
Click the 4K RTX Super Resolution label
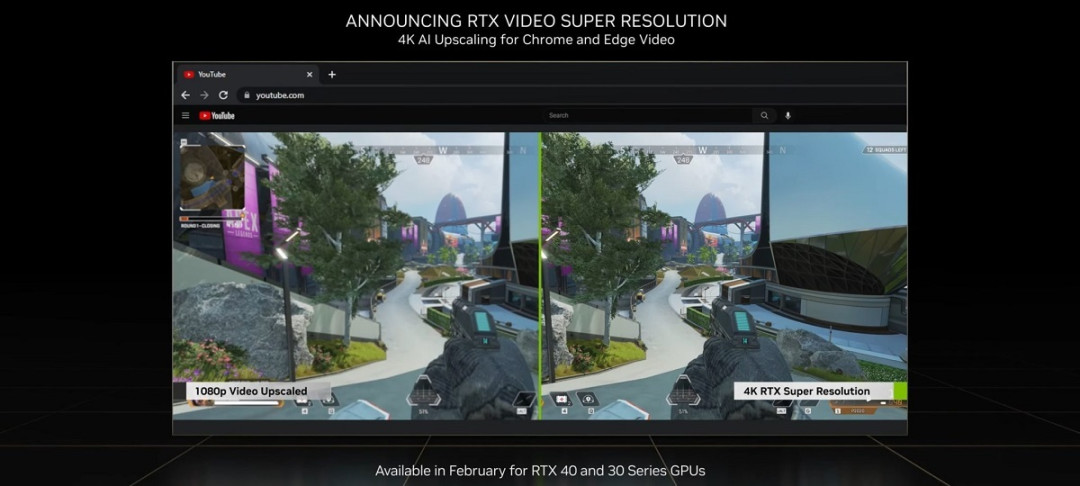[x=806, y=391]
